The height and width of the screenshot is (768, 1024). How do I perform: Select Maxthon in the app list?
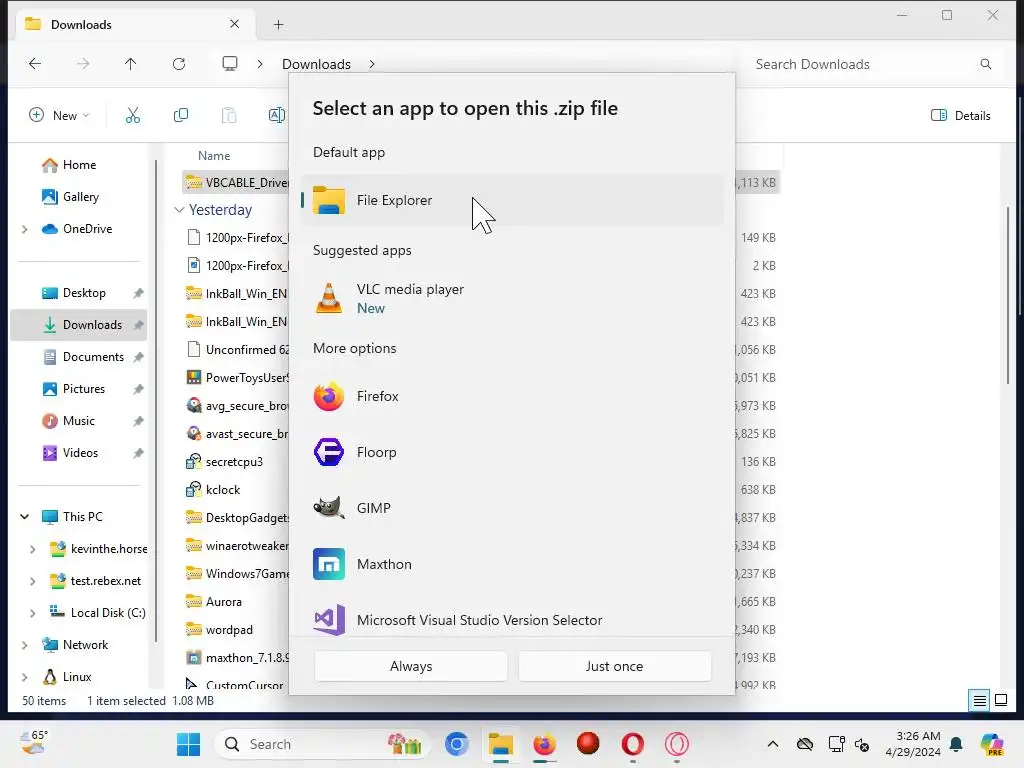[512, 564]
